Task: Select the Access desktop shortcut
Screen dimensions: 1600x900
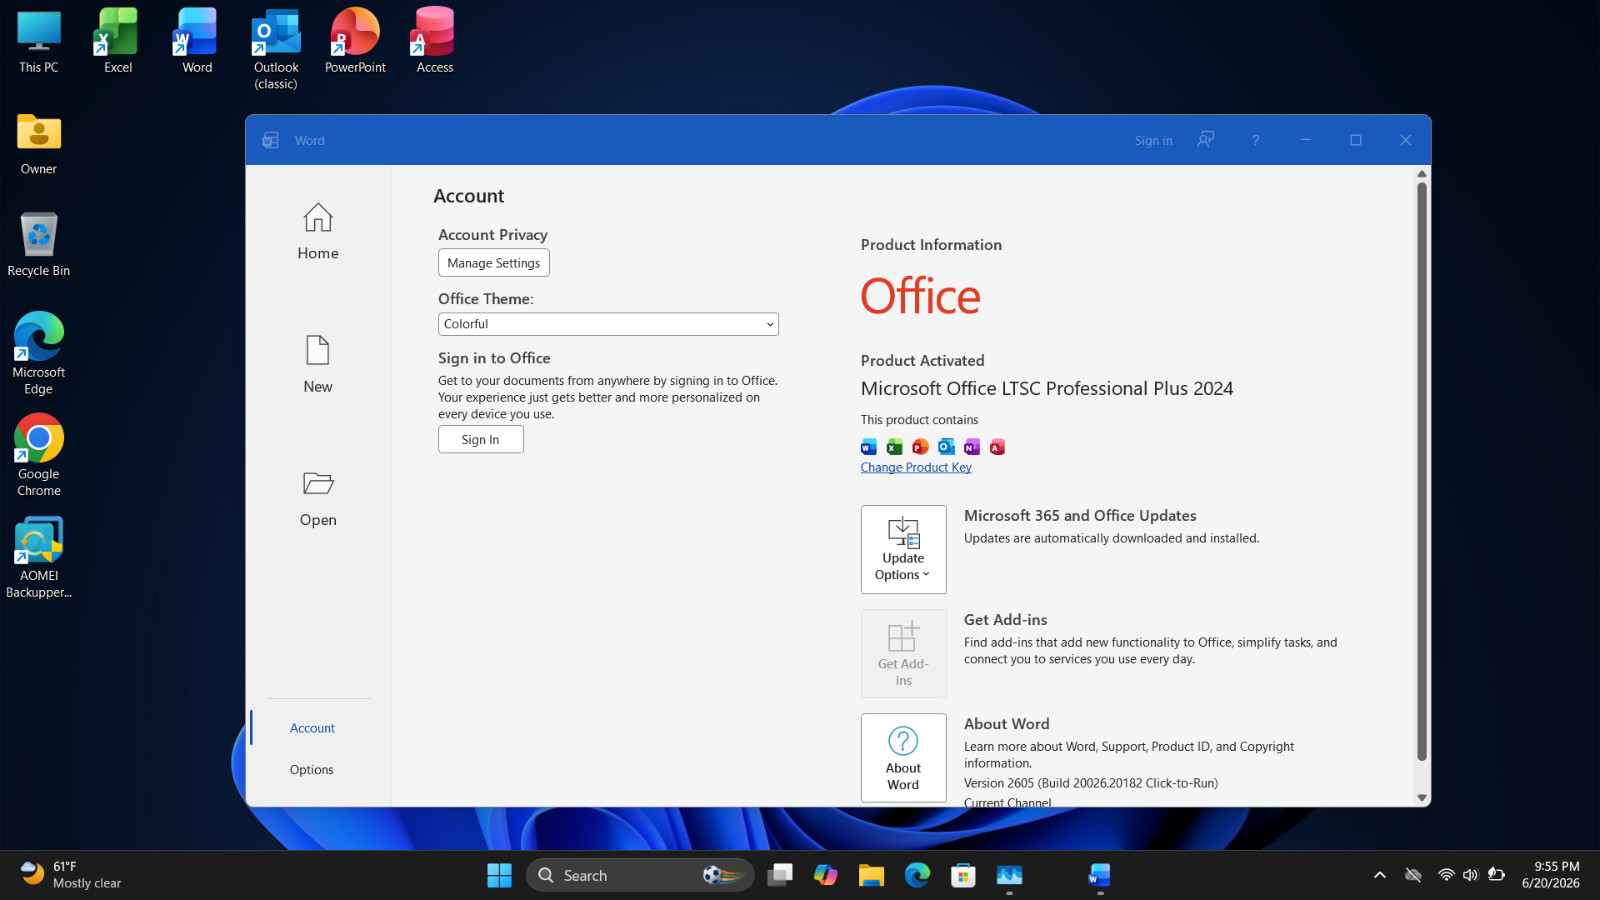Action: click(x=434, y=41)
